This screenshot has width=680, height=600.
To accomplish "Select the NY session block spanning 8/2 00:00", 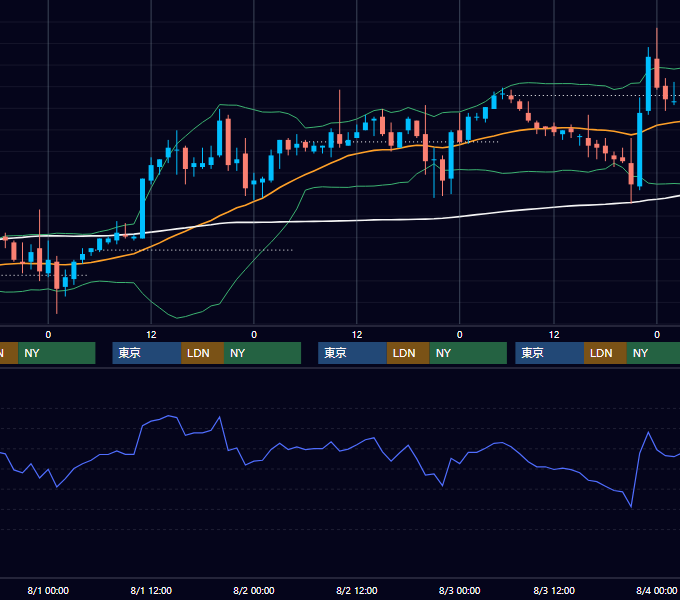I will [262, 353].
